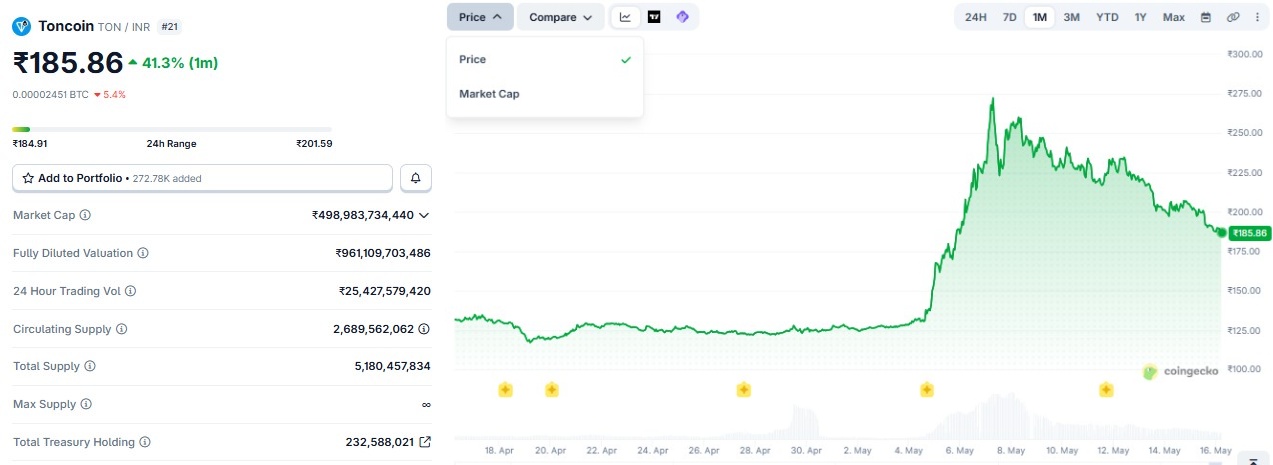The width and height of the screenshot is (1273, 465).
Task: Collapse the Price dropdown
Action: [x=480, y=17]
